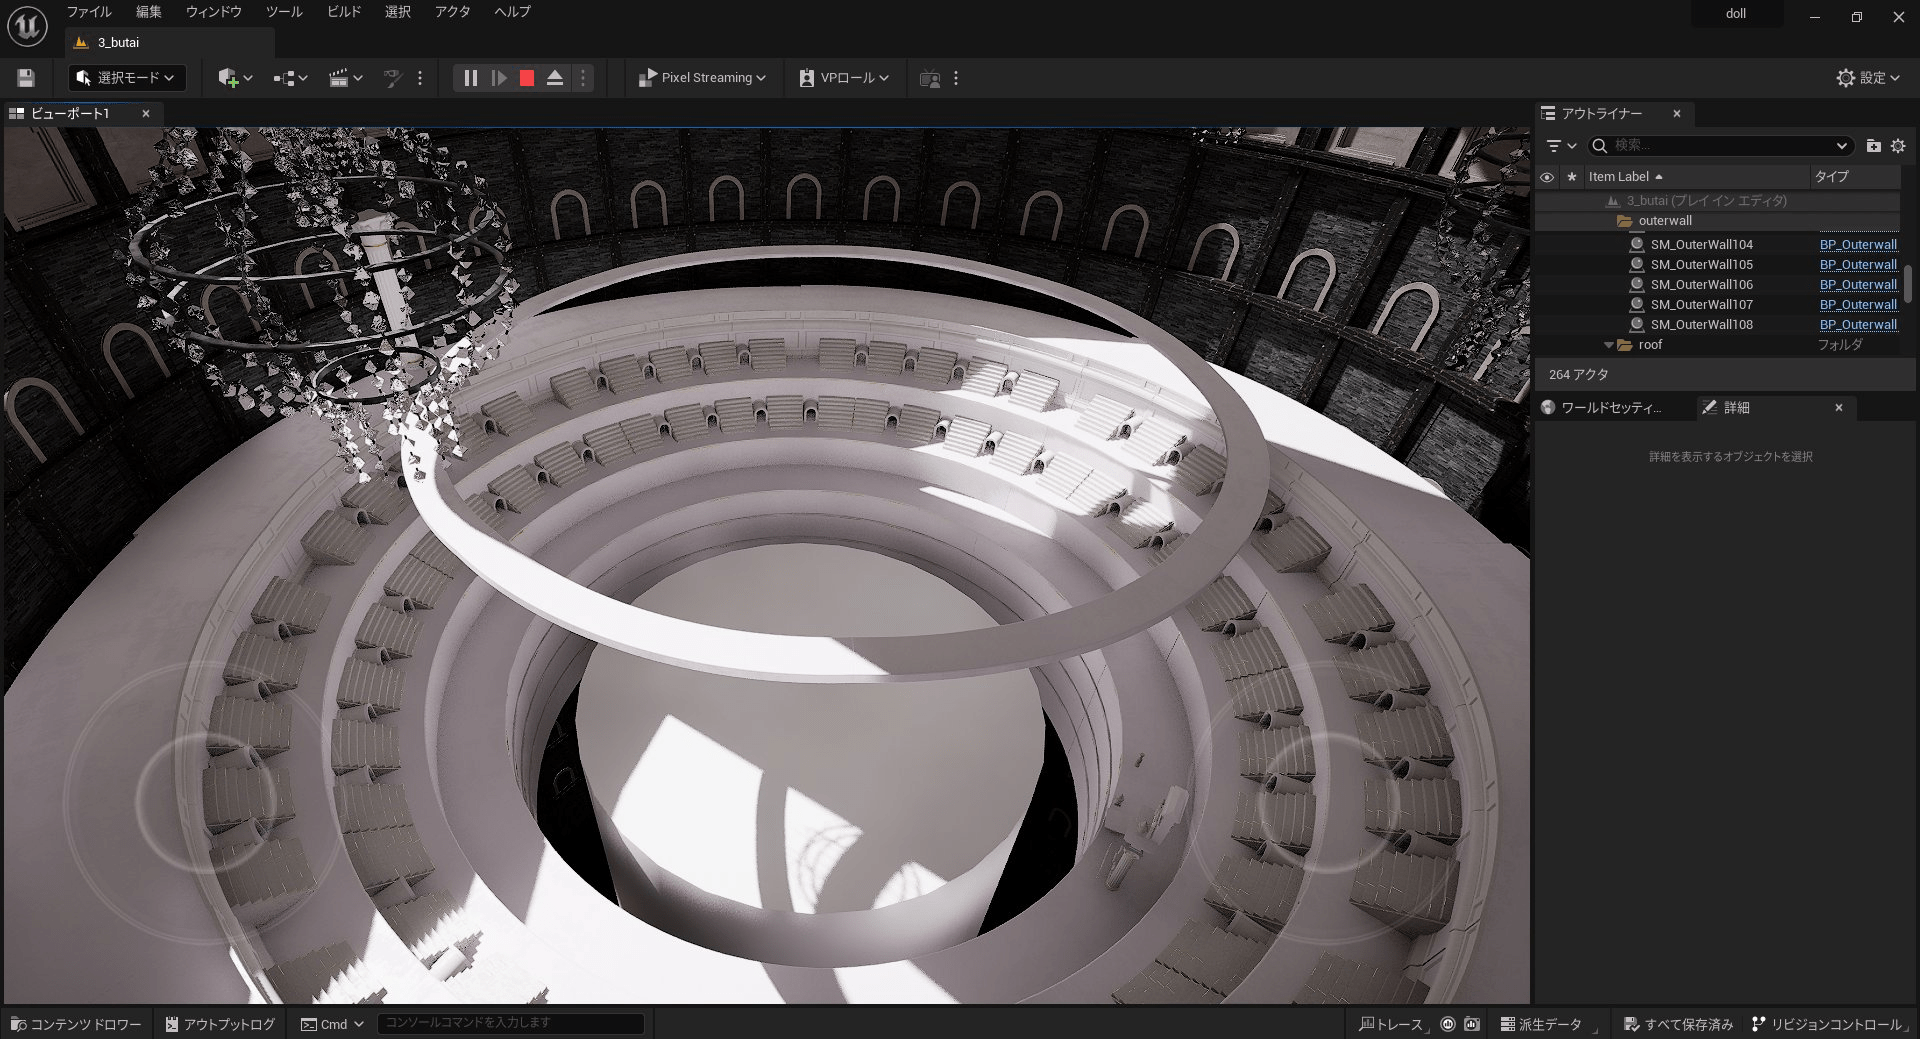Open the options dots left of 設定
The height and width of the screenshot is (1039, 1920).
coord(956,78)
